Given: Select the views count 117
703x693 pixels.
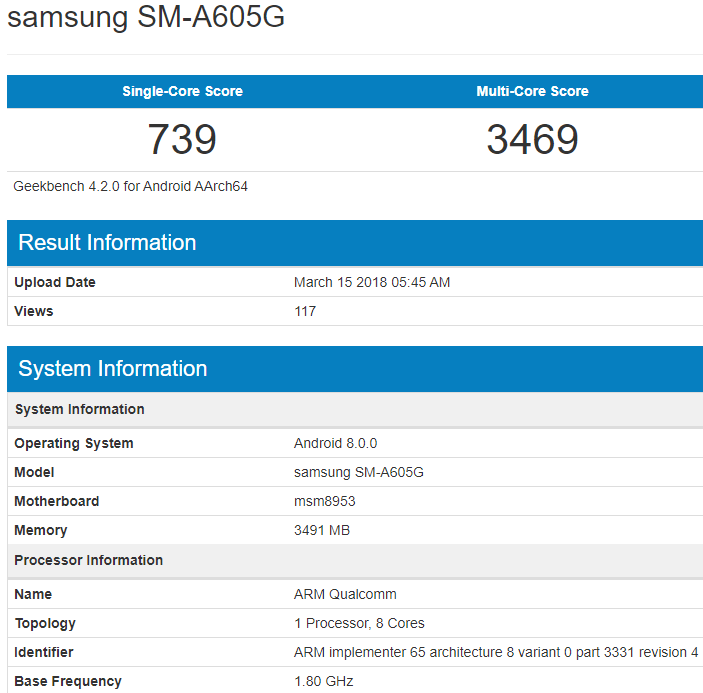Looking at the screenshot, I should [305, 311].
